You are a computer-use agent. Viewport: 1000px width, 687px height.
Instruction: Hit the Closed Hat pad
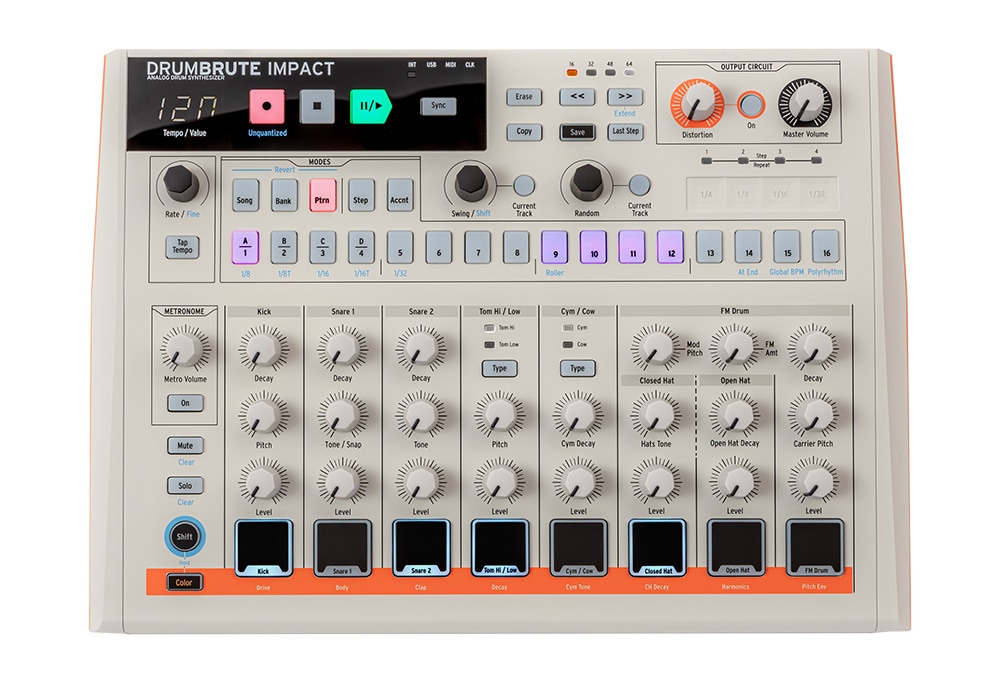tap(658, 549)
